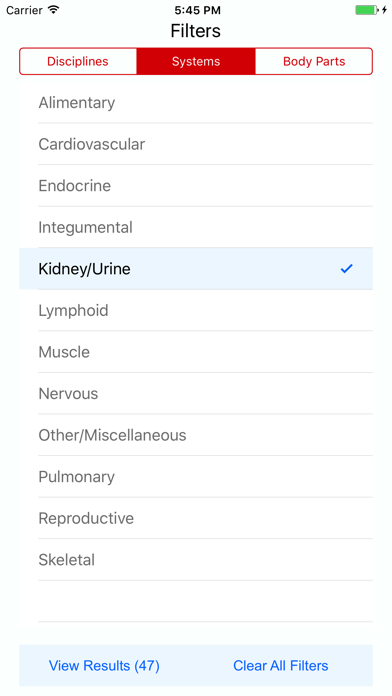Switch to the Body Parts tab
Screen dimensions: 392x696
point(314,61)
